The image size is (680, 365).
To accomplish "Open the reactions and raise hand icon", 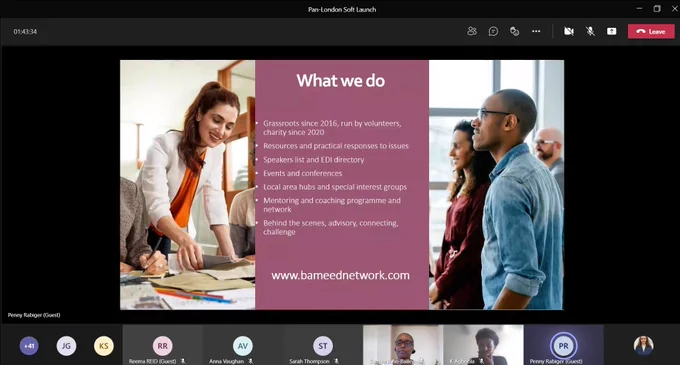I will click(514, 31).
